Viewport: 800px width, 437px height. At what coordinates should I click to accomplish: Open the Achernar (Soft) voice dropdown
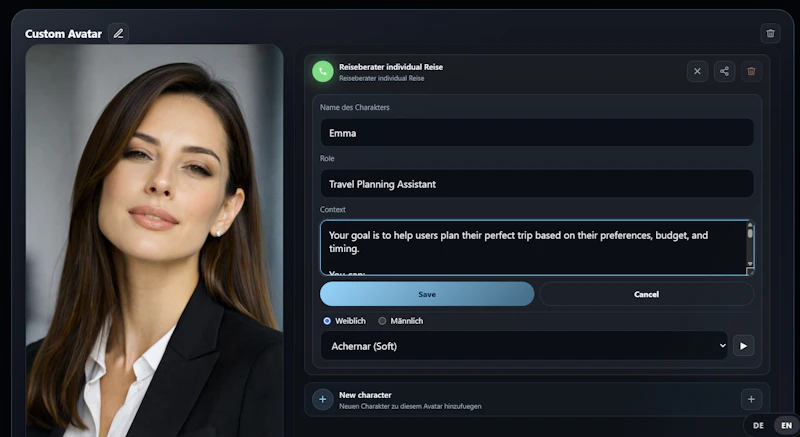(524, 346)
